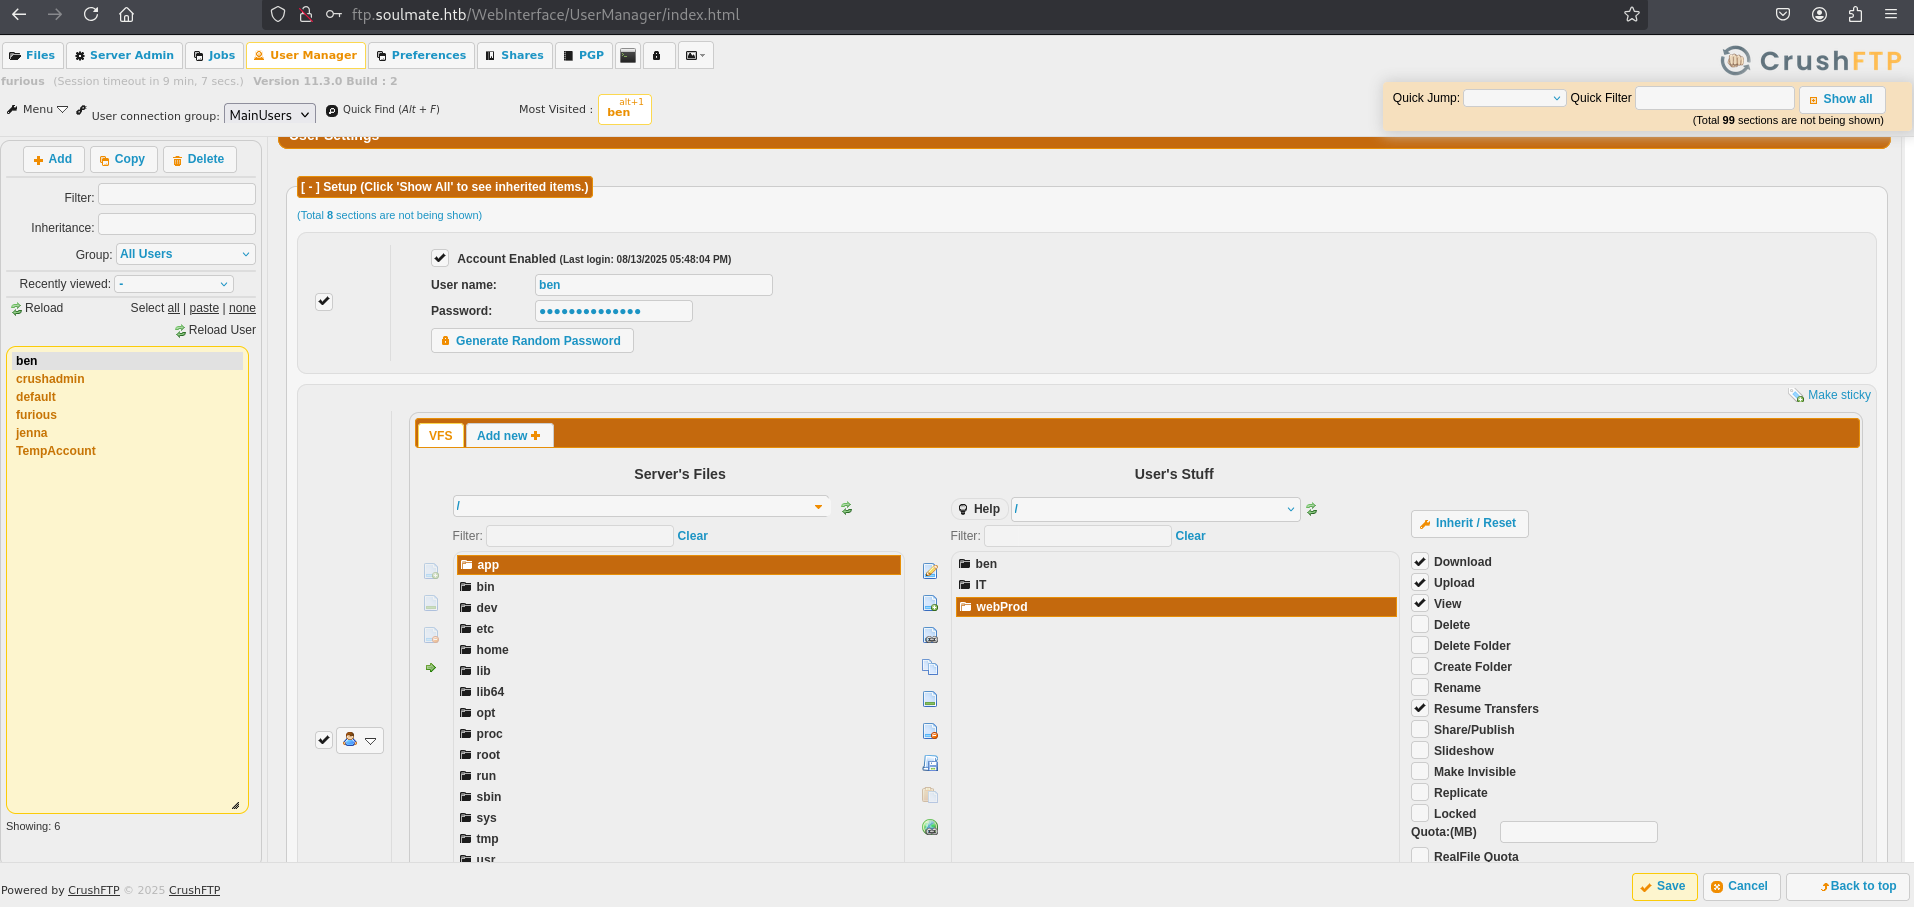The image size is (1914, 907).
Task: Open the Preferences tab
Action: (421, 55)
